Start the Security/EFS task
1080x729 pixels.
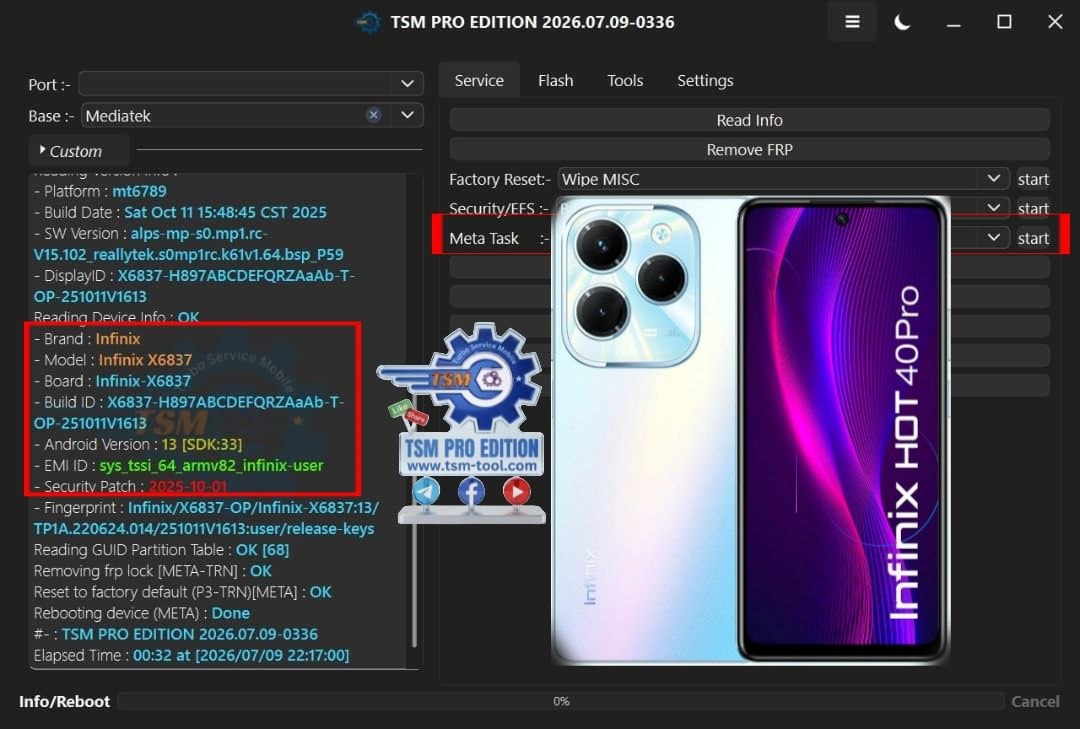(x=1033, y=208)
